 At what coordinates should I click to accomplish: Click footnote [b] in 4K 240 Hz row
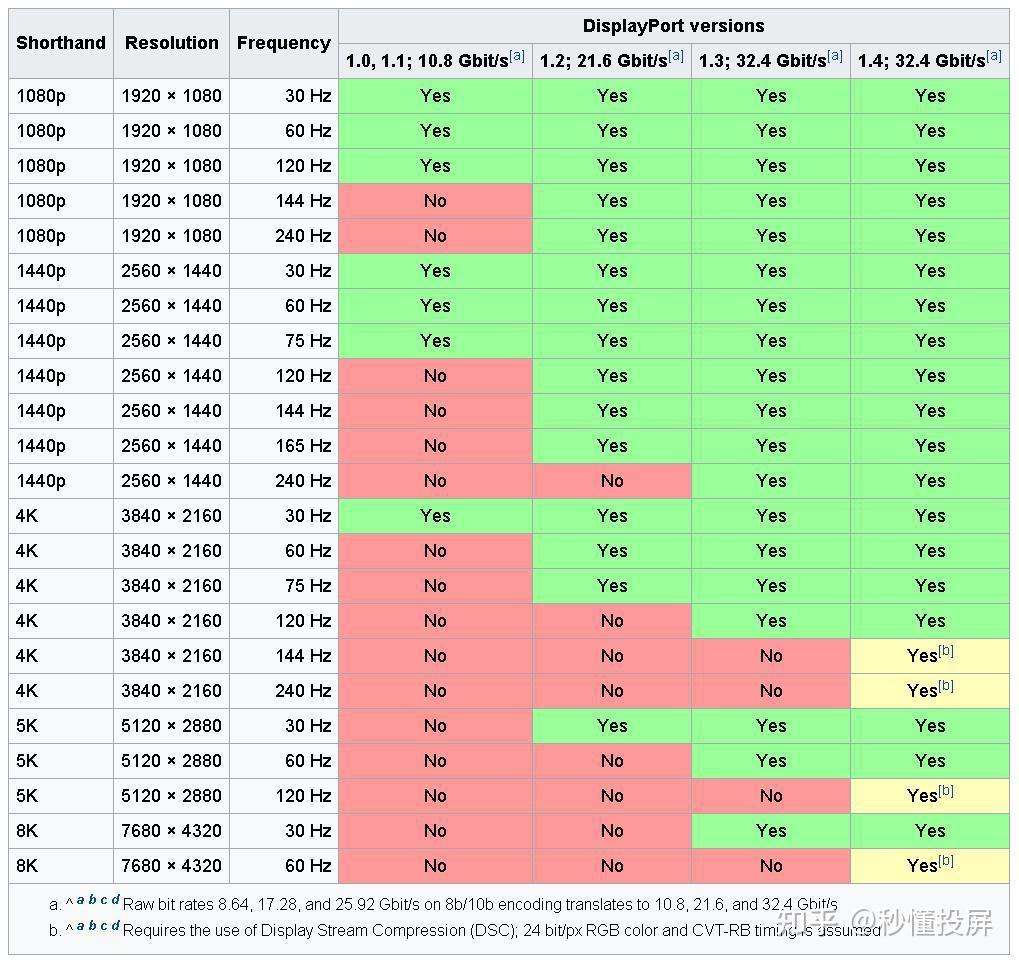[x=946, y=686]
